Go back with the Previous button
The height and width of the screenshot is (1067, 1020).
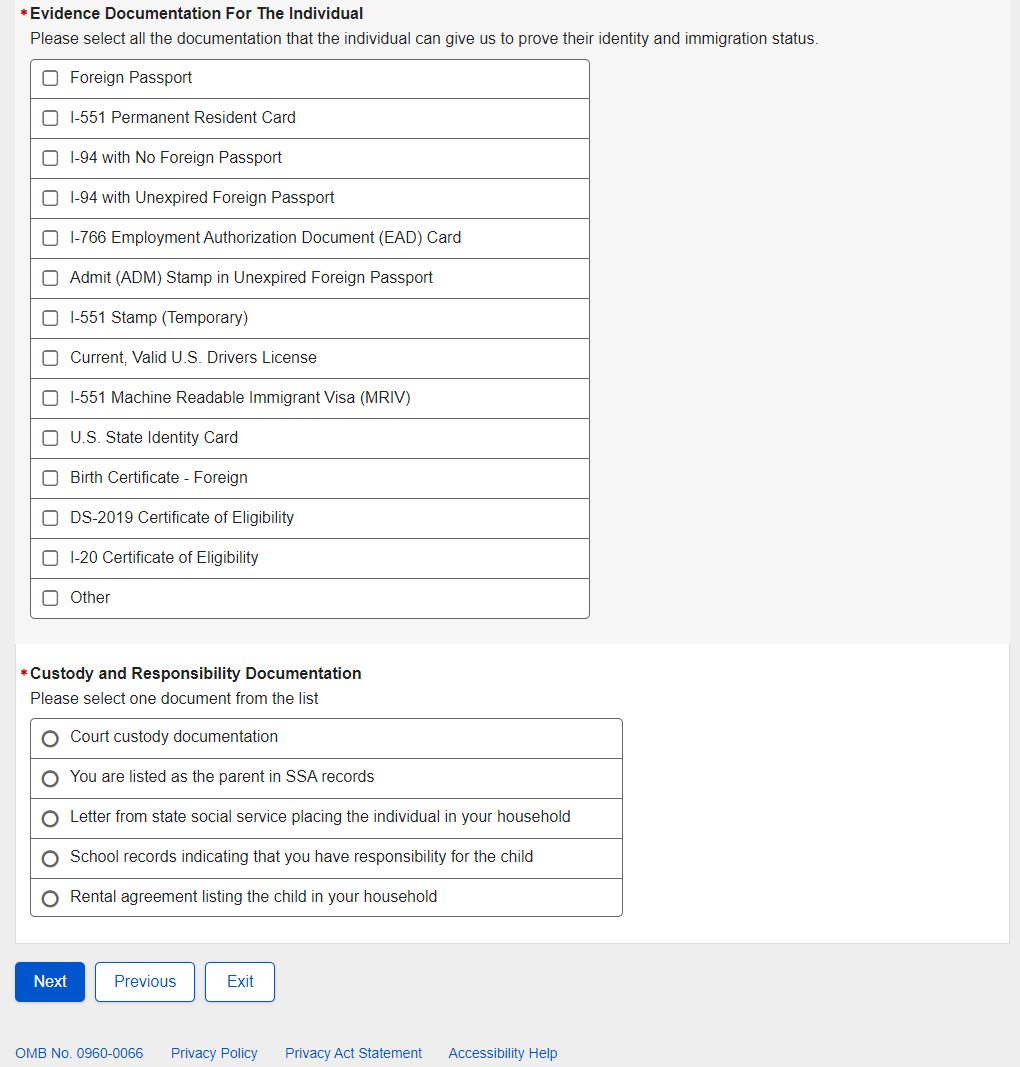[x=145, y=982]
